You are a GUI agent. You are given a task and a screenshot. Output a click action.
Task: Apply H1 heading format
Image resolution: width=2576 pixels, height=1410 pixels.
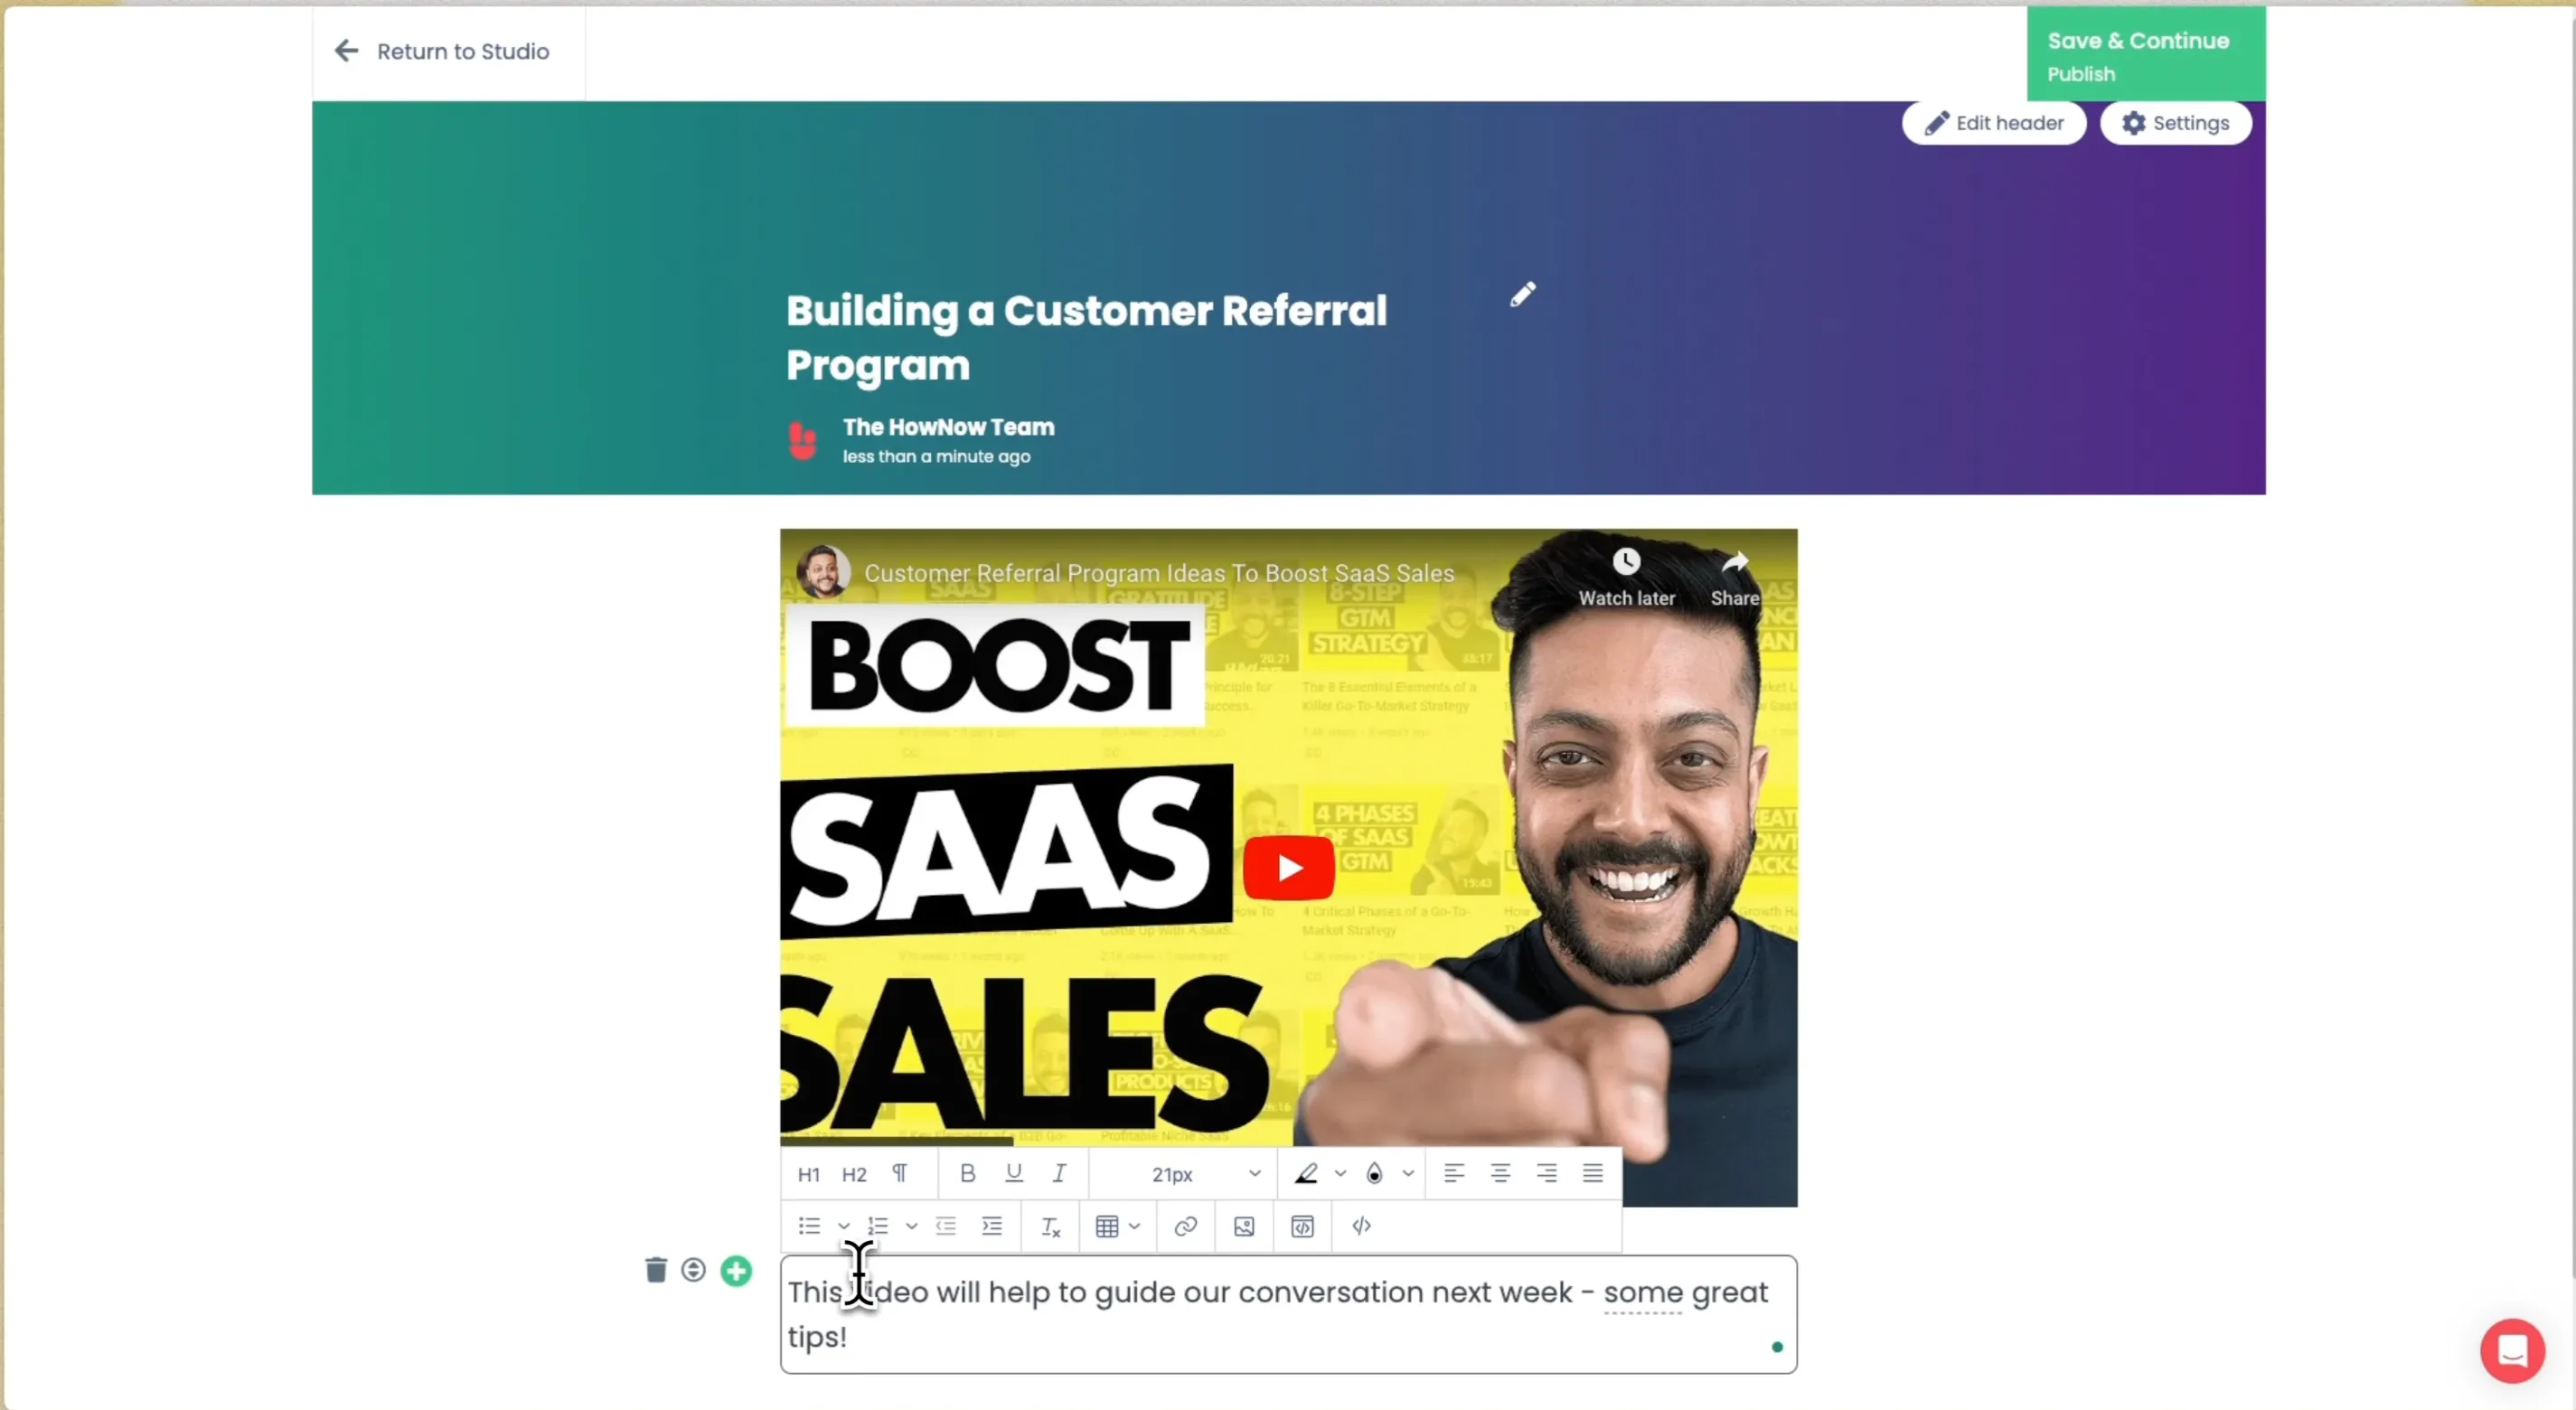[x=808, y=1174]
